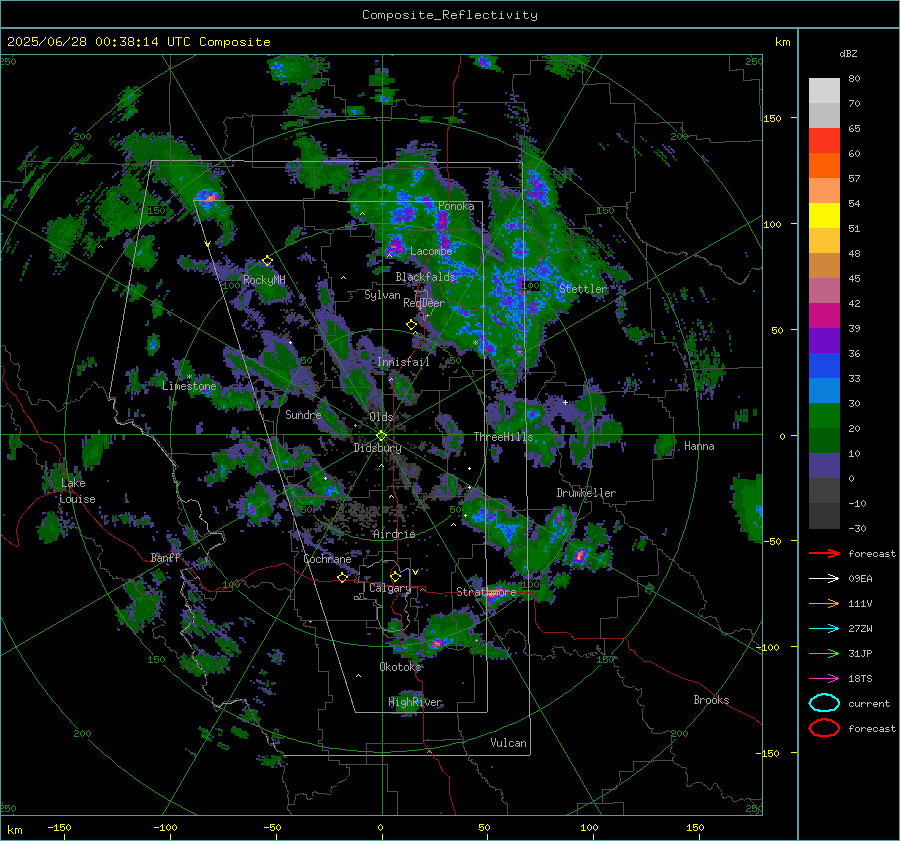The image size is (900, 841).
Task: Click the Sylvan city label
Action: click(x=382, y=295)
